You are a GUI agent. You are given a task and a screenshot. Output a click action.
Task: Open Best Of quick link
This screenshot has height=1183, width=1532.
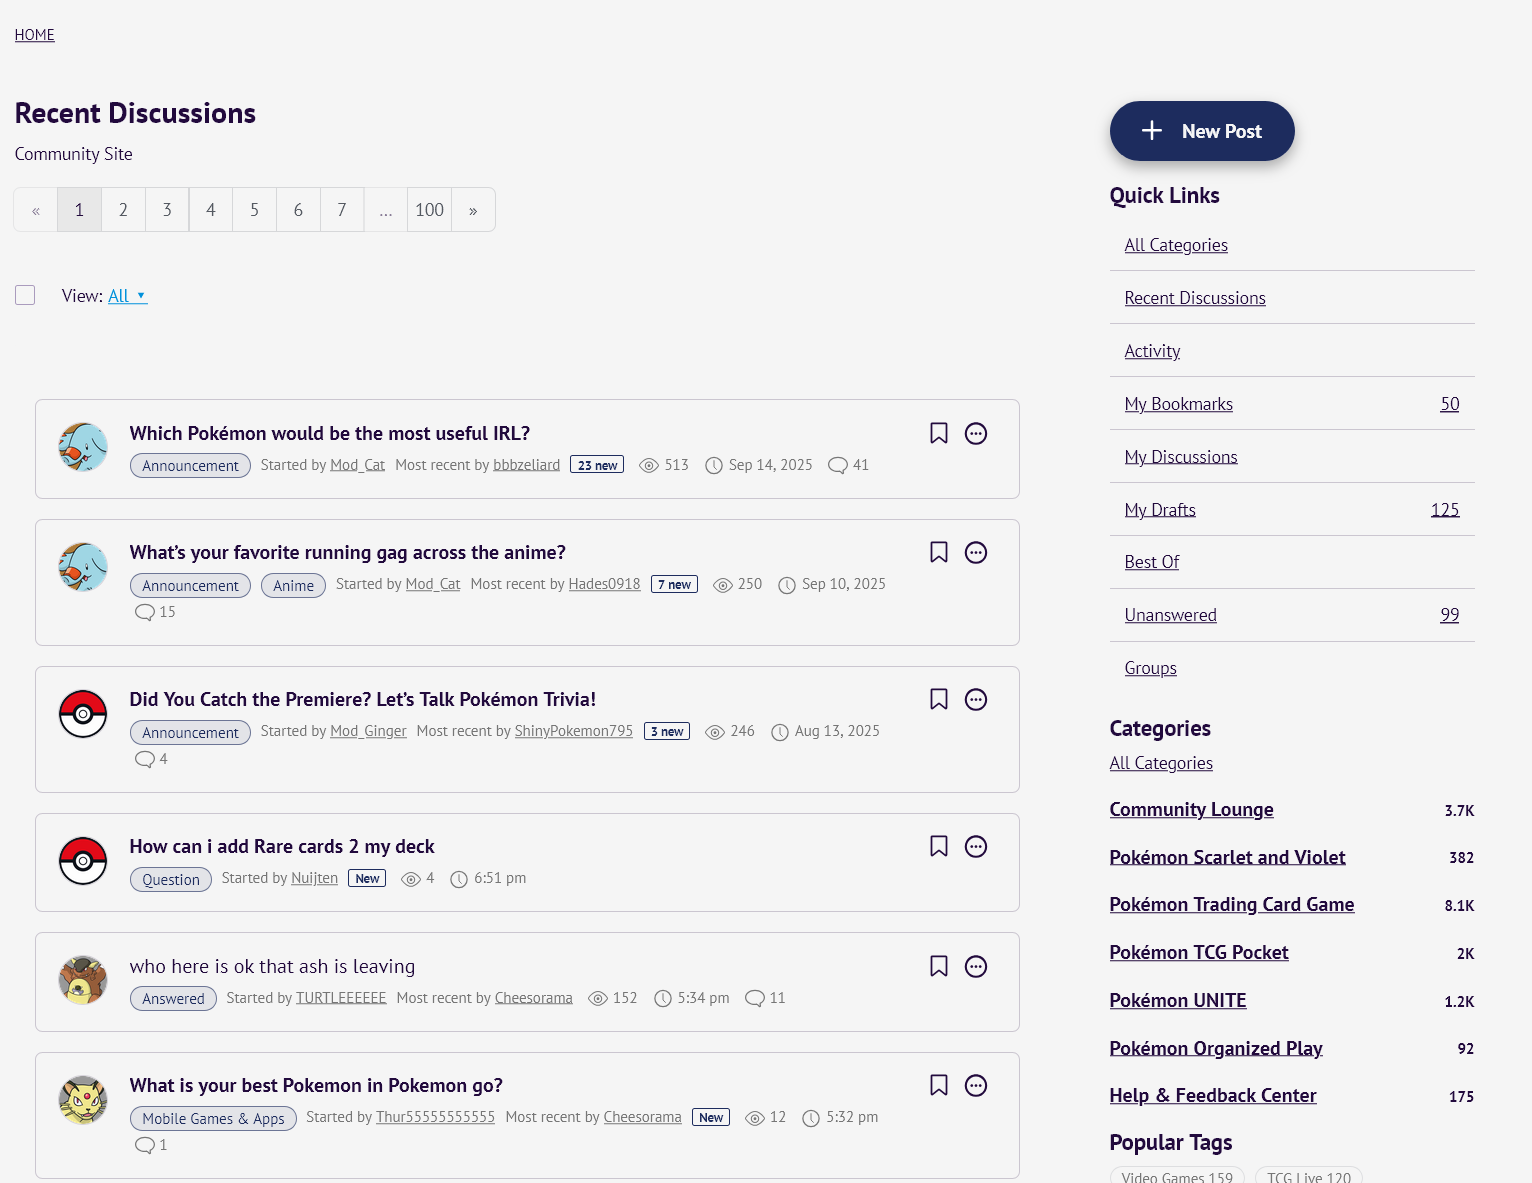[1152, 562]
